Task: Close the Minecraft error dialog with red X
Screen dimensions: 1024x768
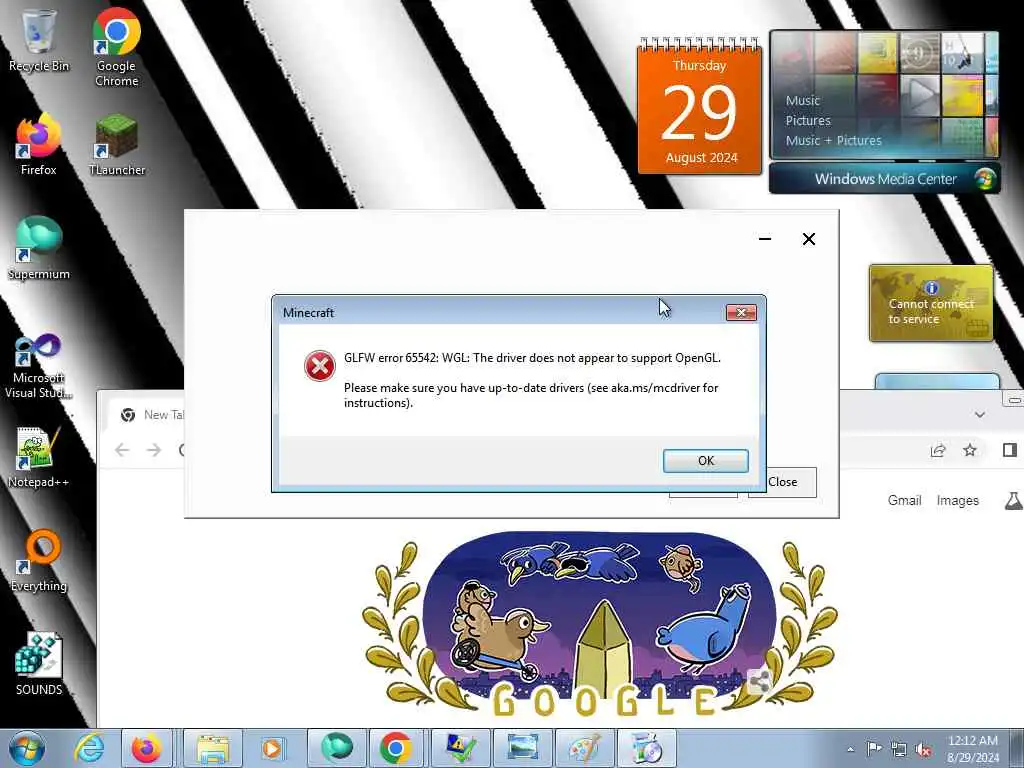Action: tap(741, 312)
